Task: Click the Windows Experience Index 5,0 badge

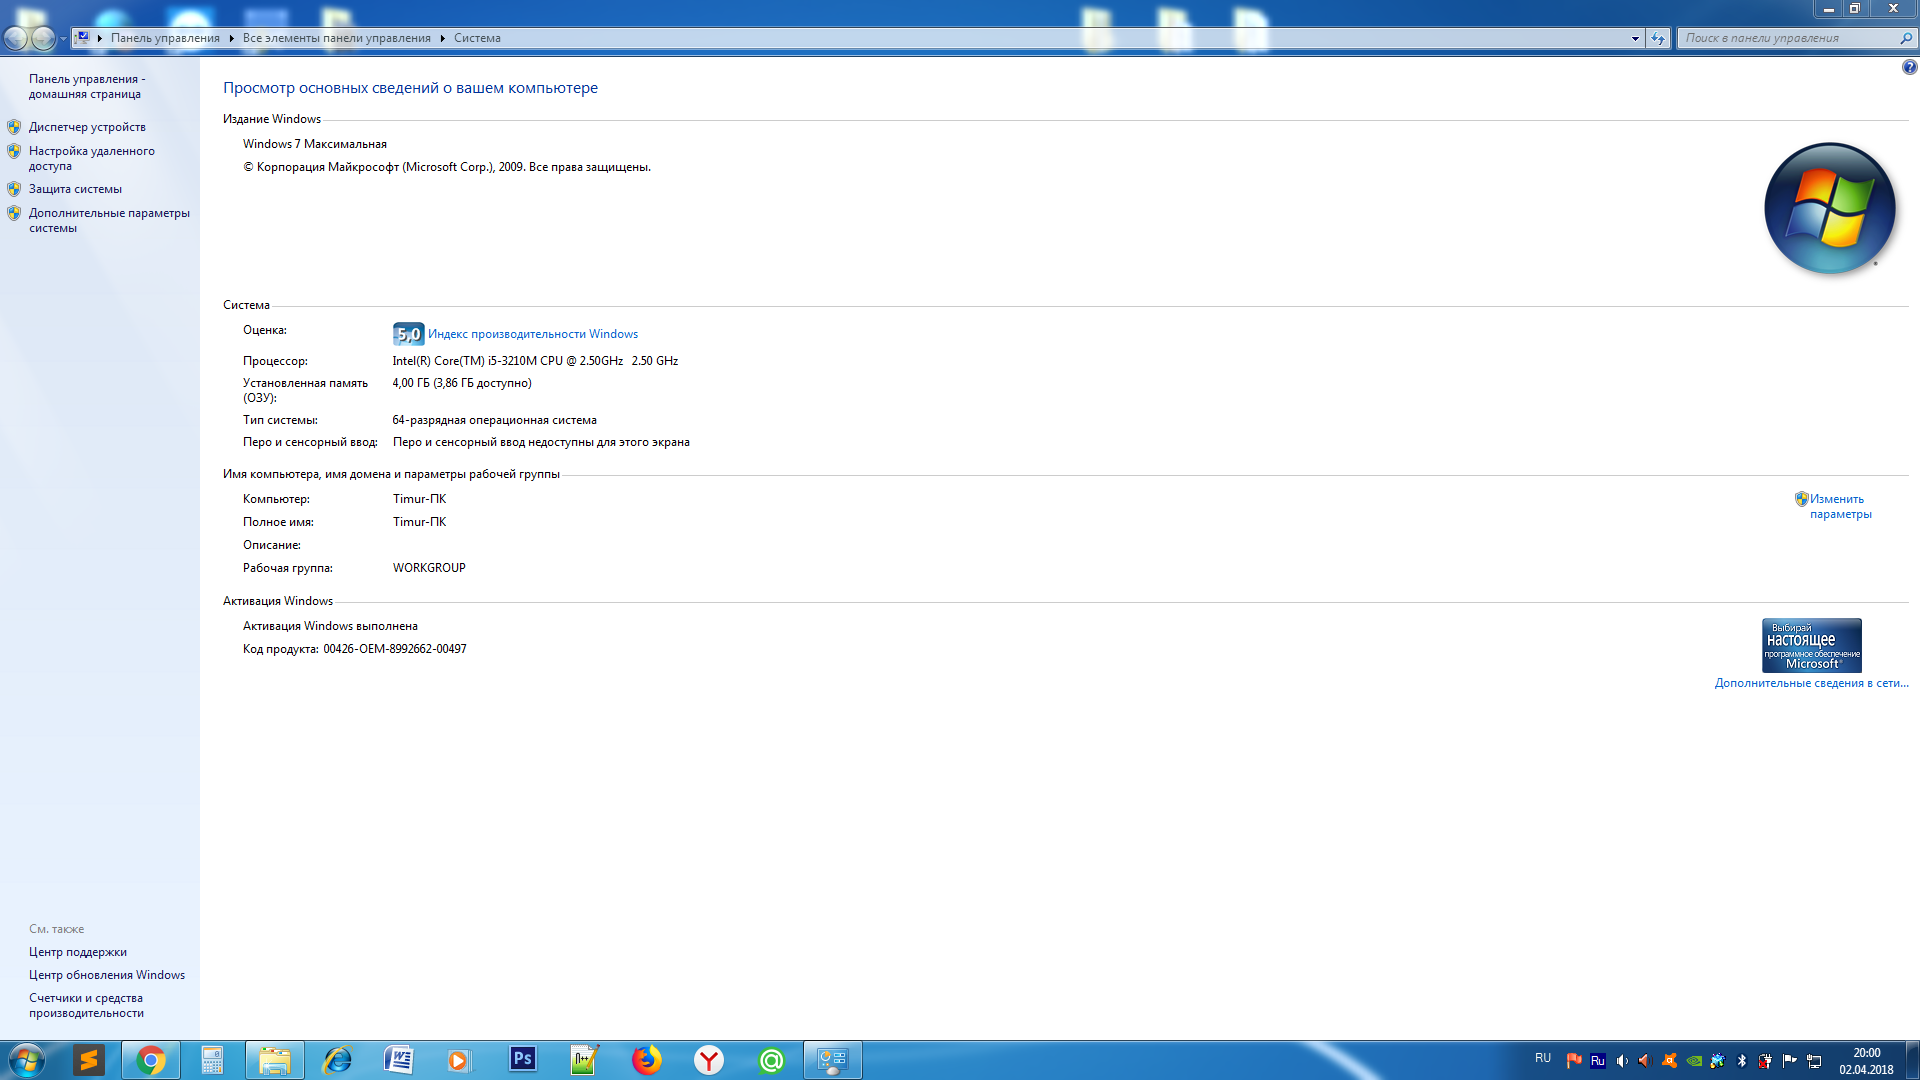Action: [x=408, y=334]
